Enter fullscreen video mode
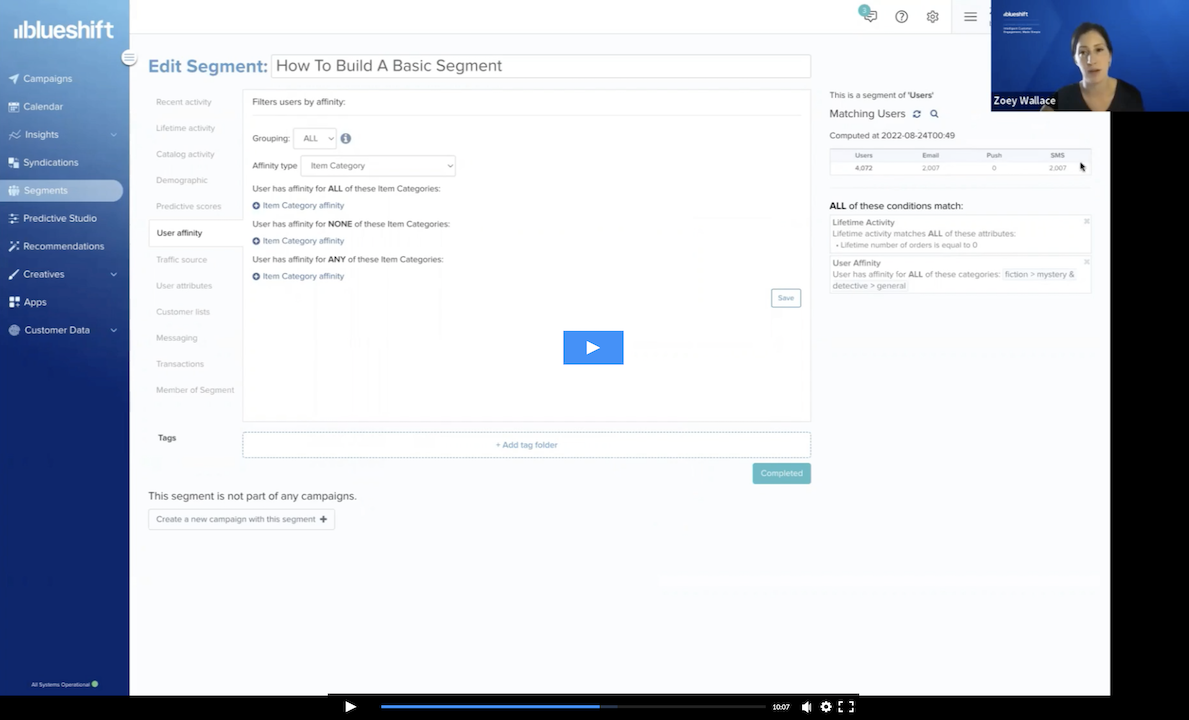 [846, 707]
